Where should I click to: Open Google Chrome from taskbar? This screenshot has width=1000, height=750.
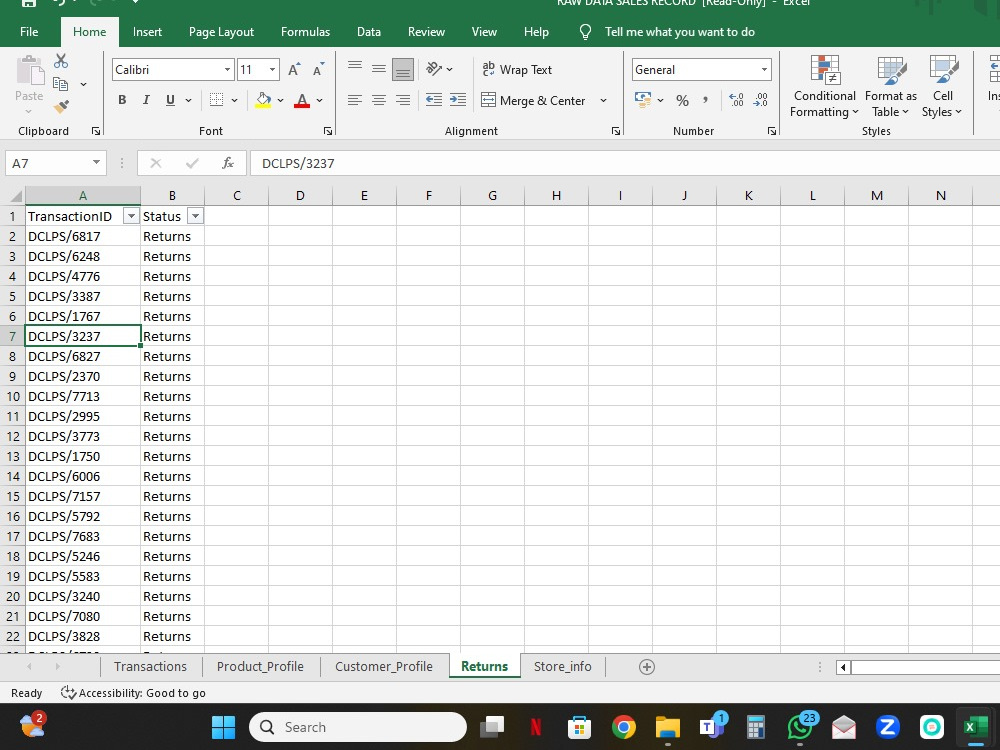623,727
